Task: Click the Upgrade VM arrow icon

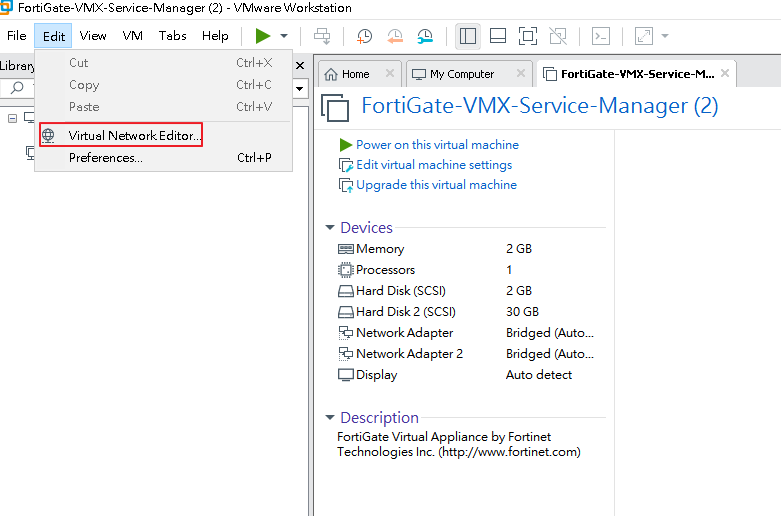Action: (x=346, y=185)
